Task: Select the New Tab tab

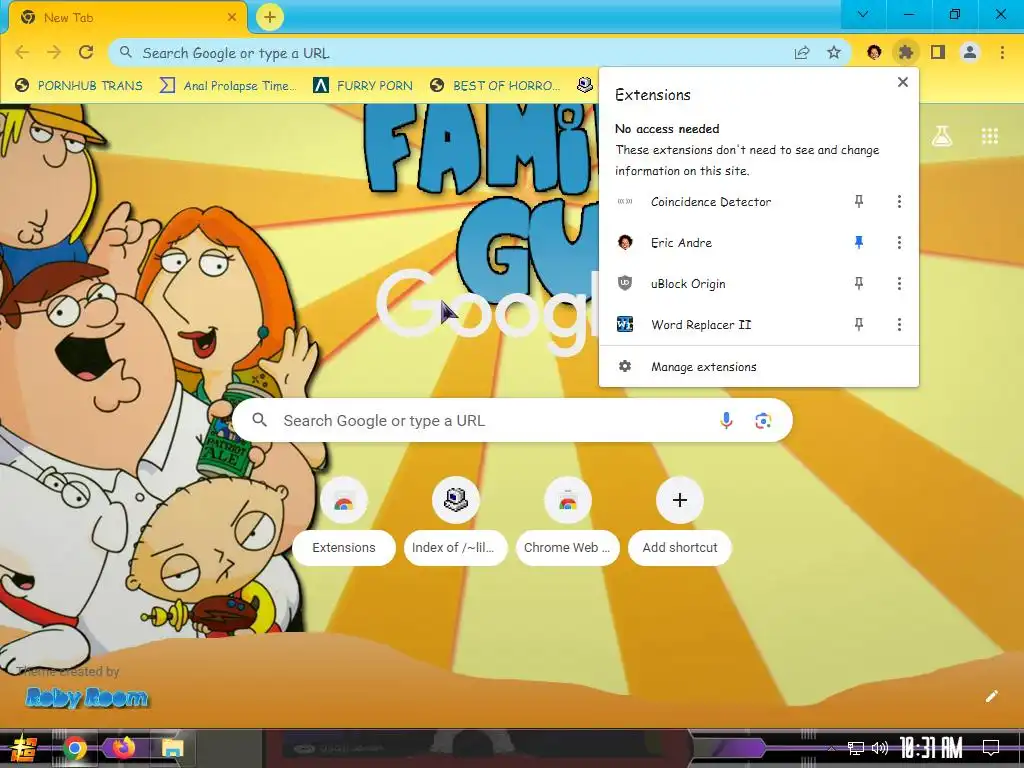Action: point(127,18)
